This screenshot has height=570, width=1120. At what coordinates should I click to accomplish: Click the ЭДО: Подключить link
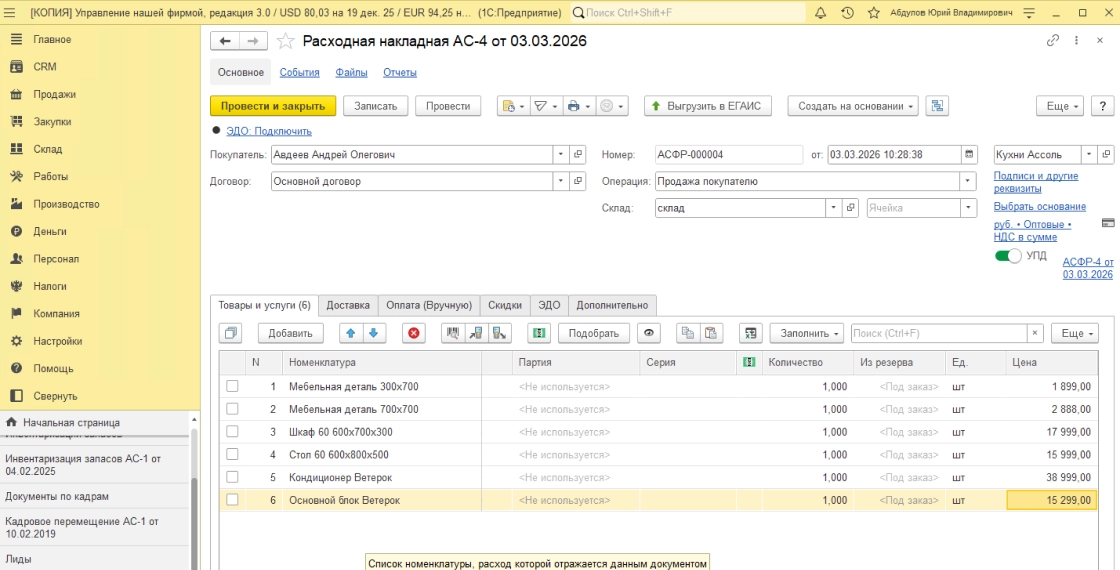click(x=269, y=131)
